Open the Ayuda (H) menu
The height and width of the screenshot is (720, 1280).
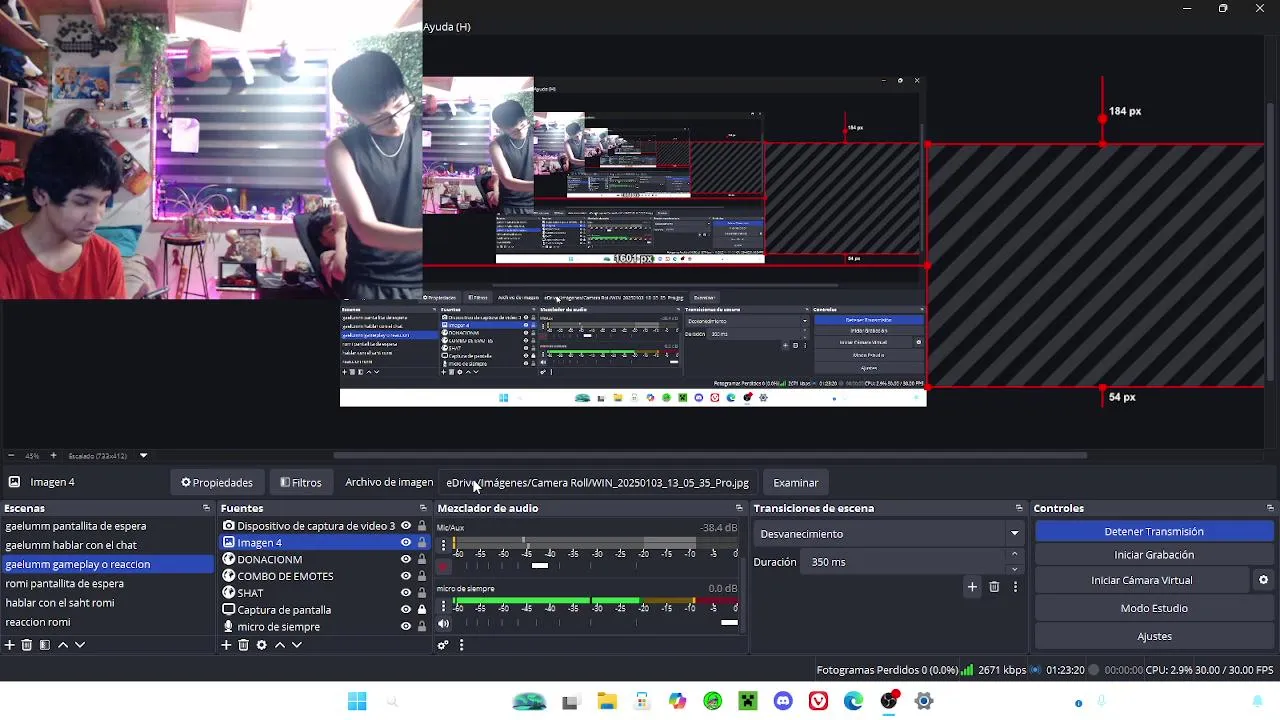point(446,27)
